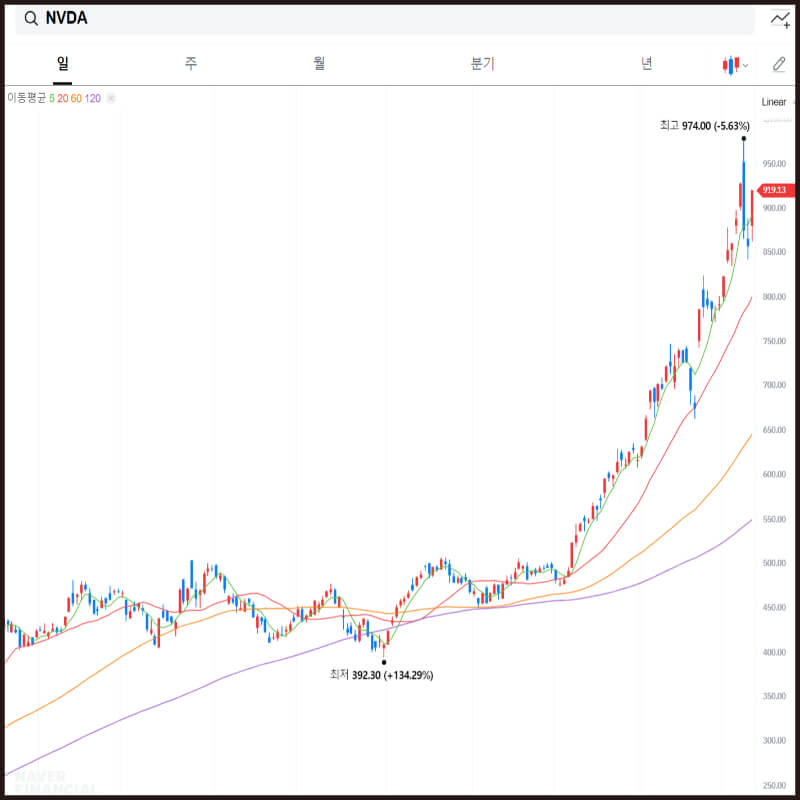
Task: Click the 이동평균 moving average label
Action: coord(27,98)
